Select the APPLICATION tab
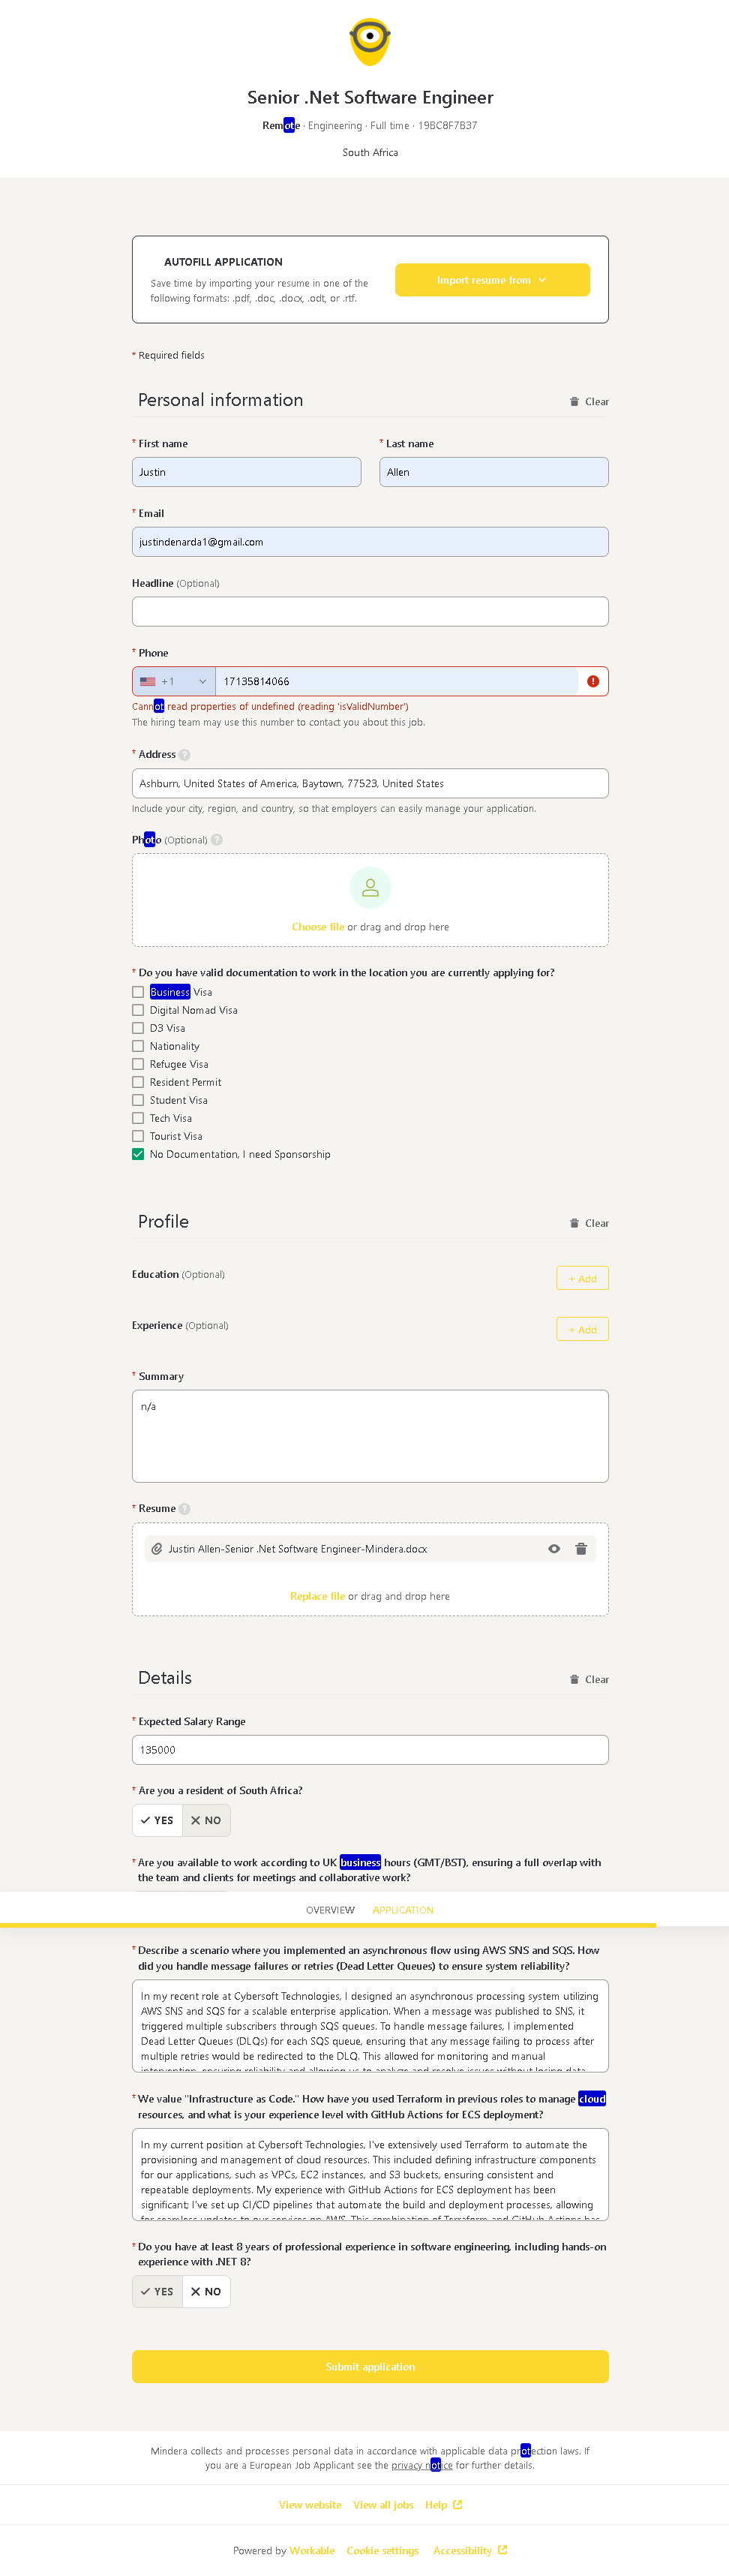 pos(403,1910)
